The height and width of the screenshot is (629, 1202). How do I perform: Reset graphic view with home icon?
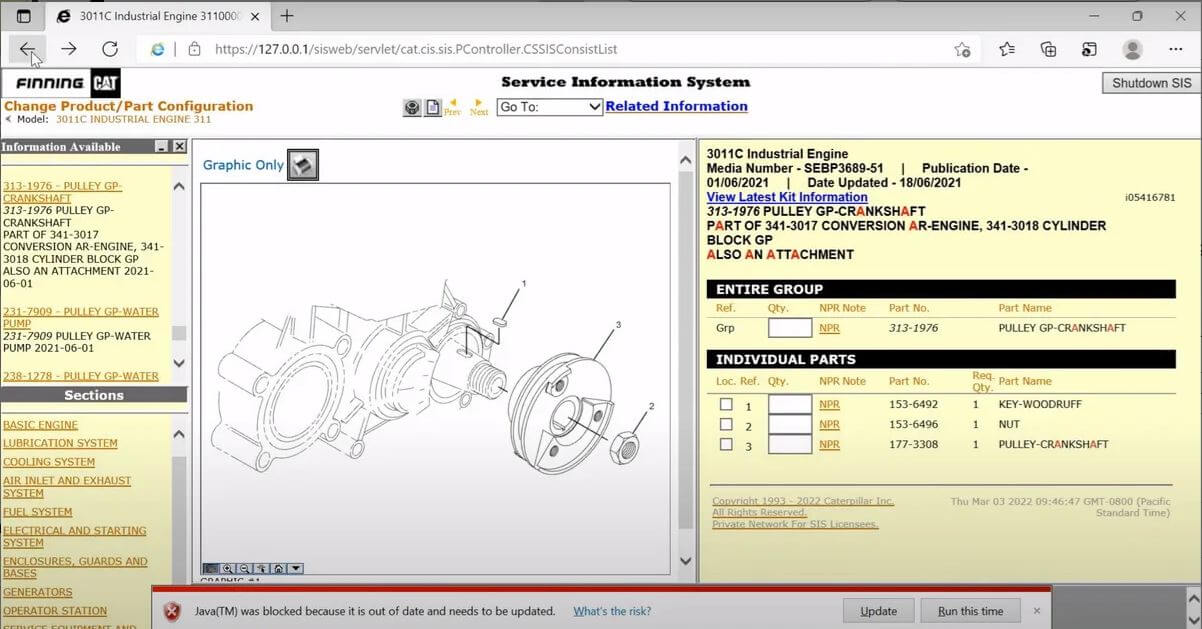(x=279, y=569)
